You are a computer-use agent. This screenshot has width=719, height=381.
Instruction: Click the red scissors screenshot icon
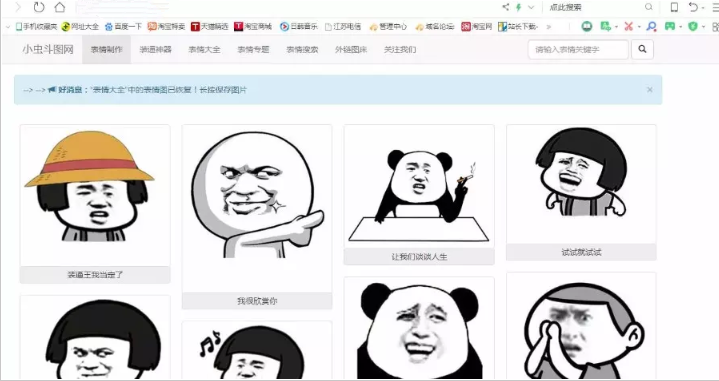tap(628, 26)
